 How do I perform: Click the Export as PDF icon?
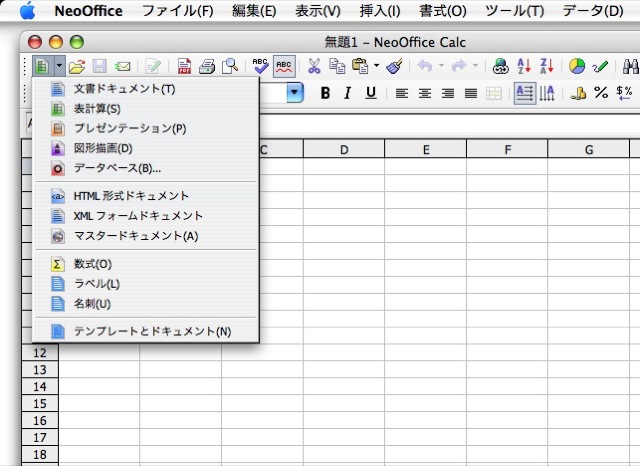[x=185, y=67]
